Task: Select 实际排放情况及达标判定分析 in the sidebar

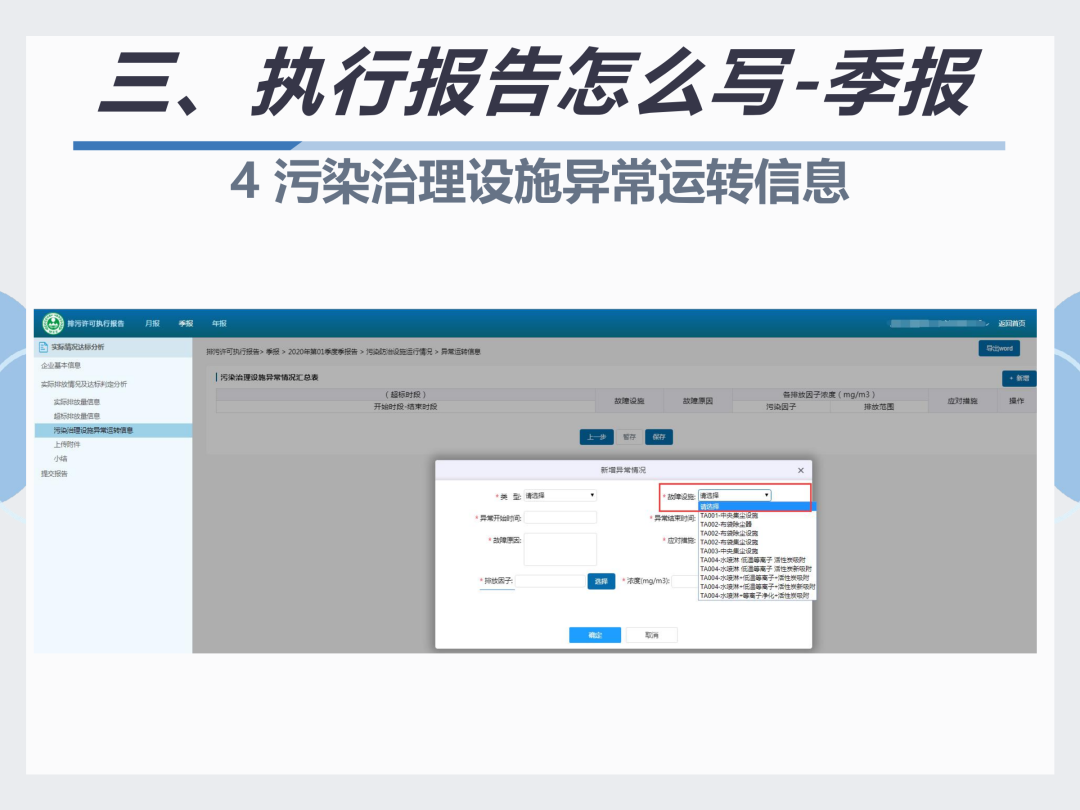Action: pyautogui.click(x=83, y=384)
